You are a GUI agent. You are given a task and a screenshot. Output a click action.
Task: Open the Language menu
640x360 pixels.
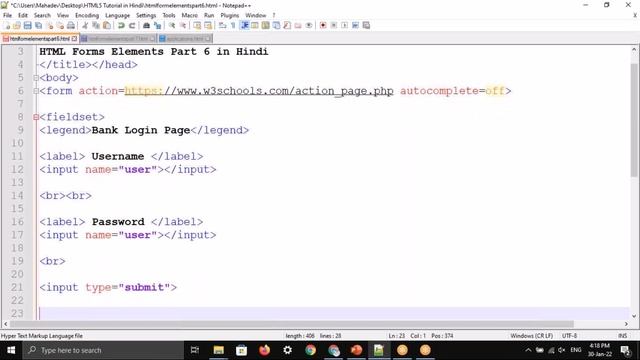tap(117, 15)
